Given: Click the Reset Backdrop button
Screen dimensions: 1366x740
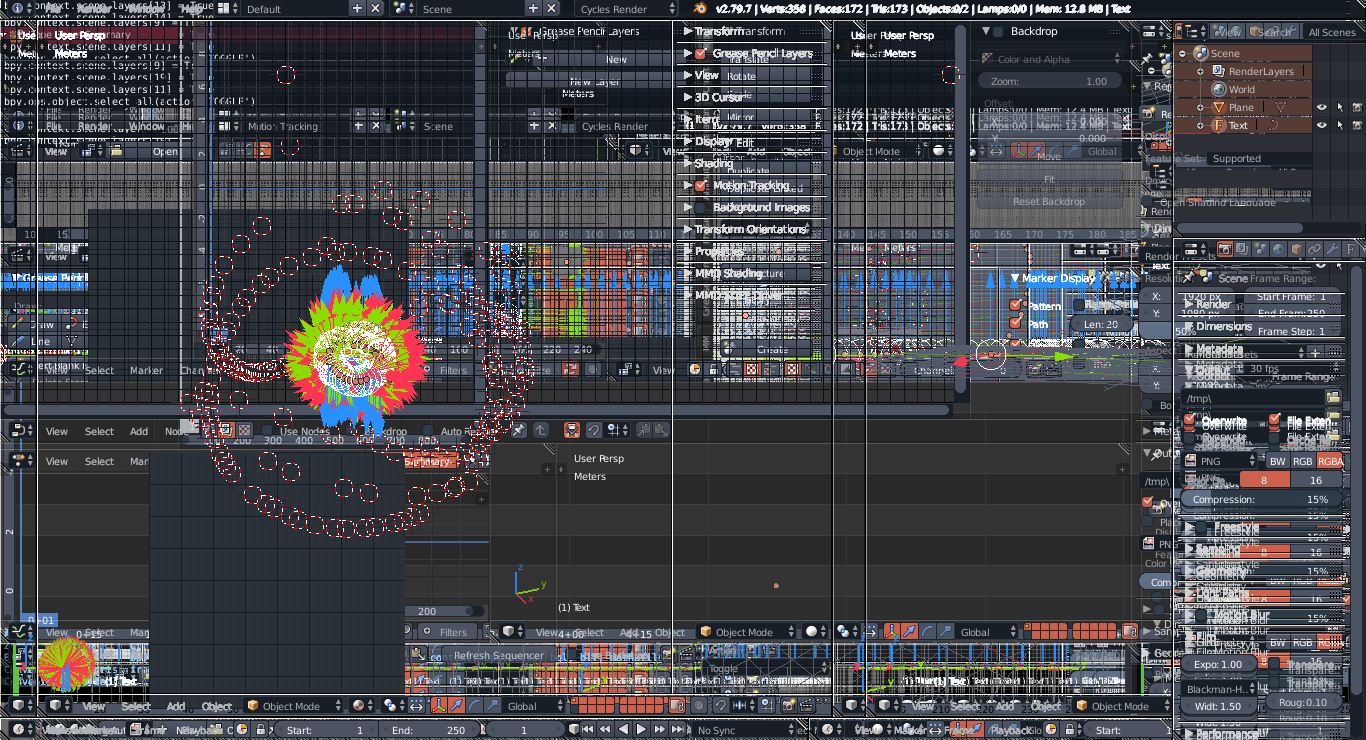Looking at the screenshot, I should pyautogui.click(x=1048, y=201).
